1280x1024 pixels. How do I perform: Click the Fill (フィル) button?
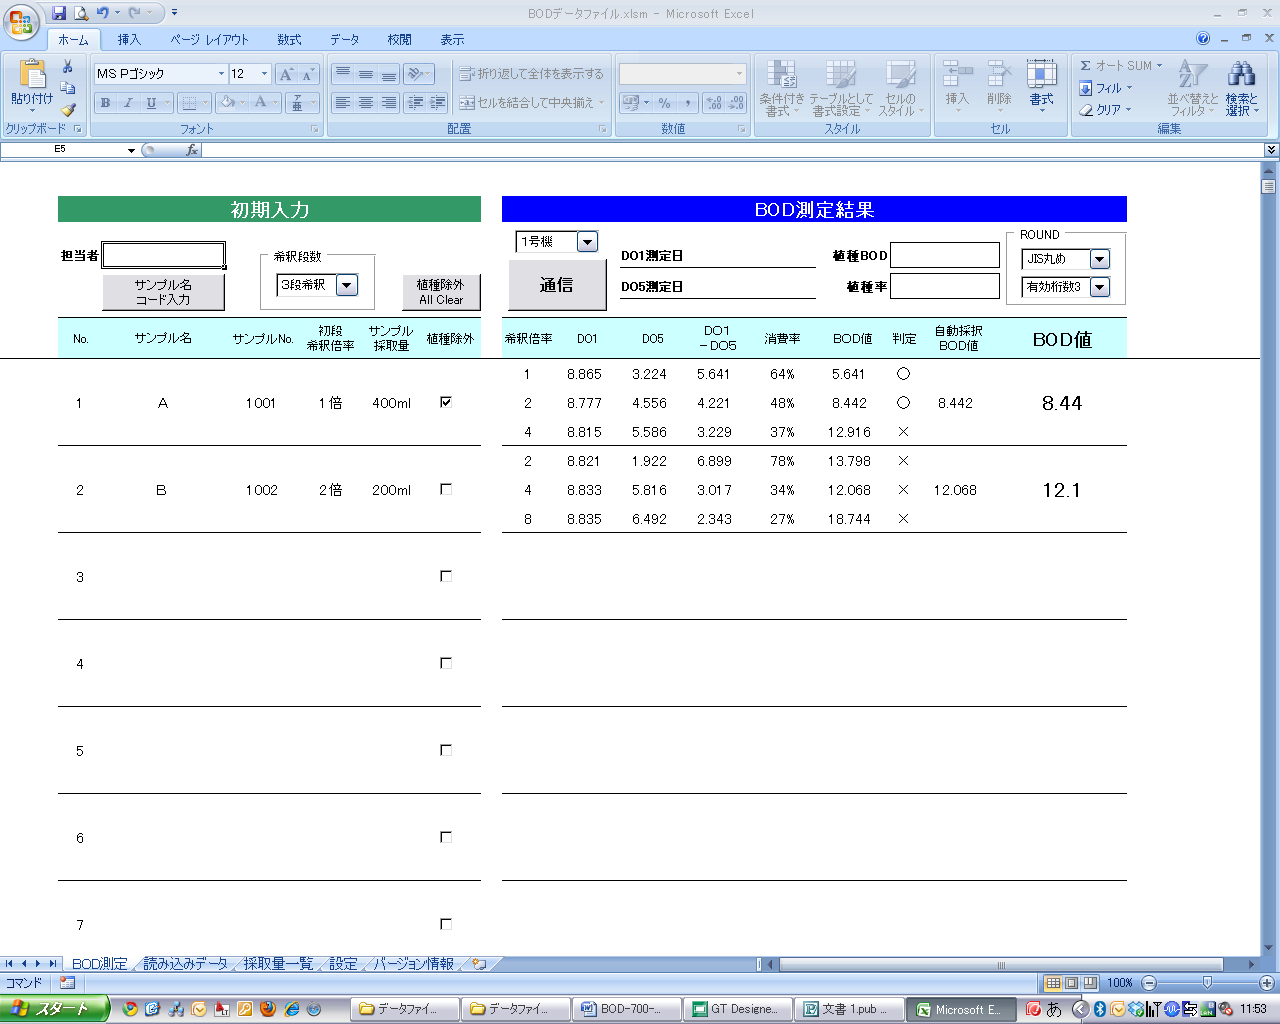point(1105,88)
